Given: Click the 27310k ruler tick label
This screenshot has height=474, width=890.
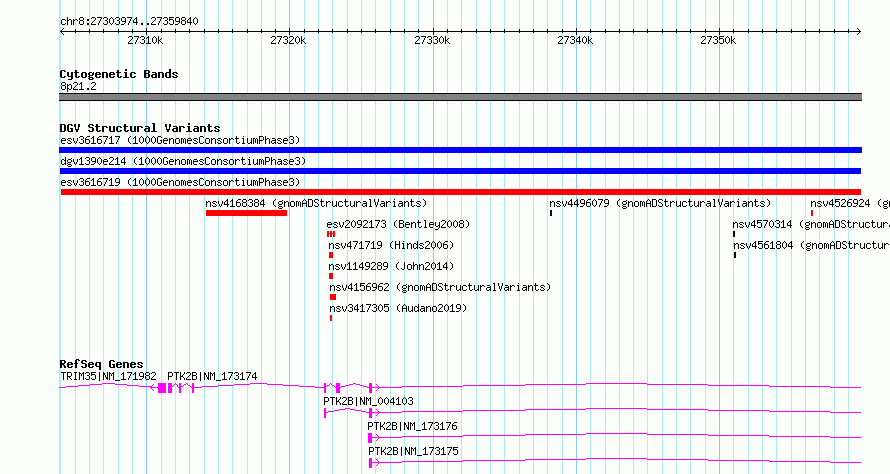Looking at the screenshot, I should tap(145, 40).
